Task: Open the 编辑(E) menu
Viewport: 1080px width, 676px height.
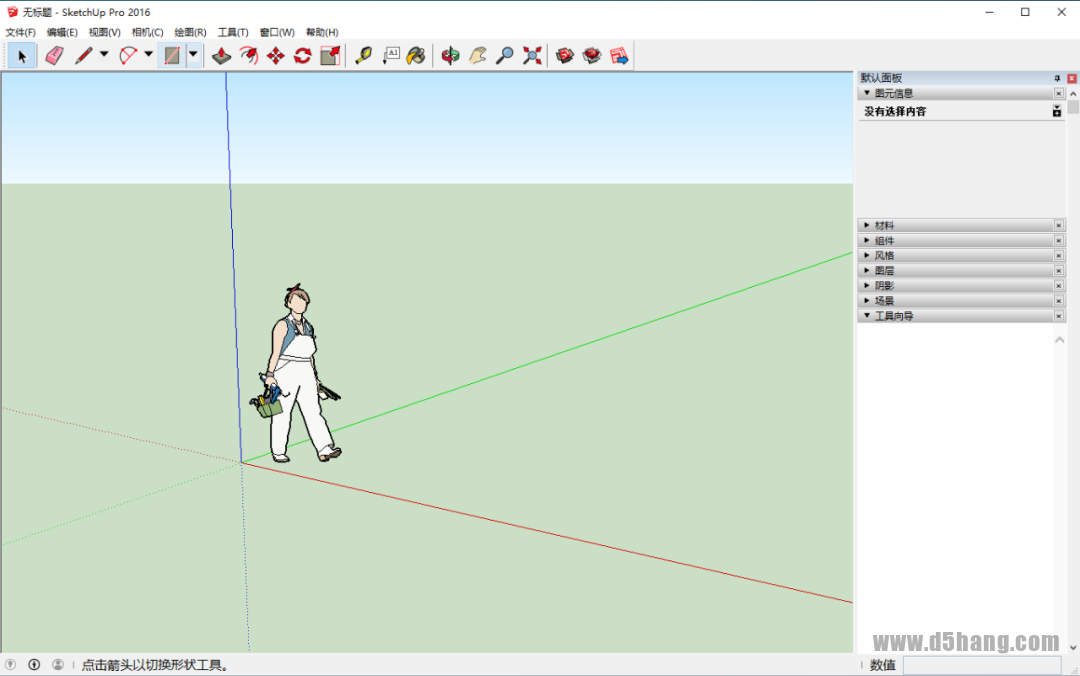Action: [x=62, y=32]
